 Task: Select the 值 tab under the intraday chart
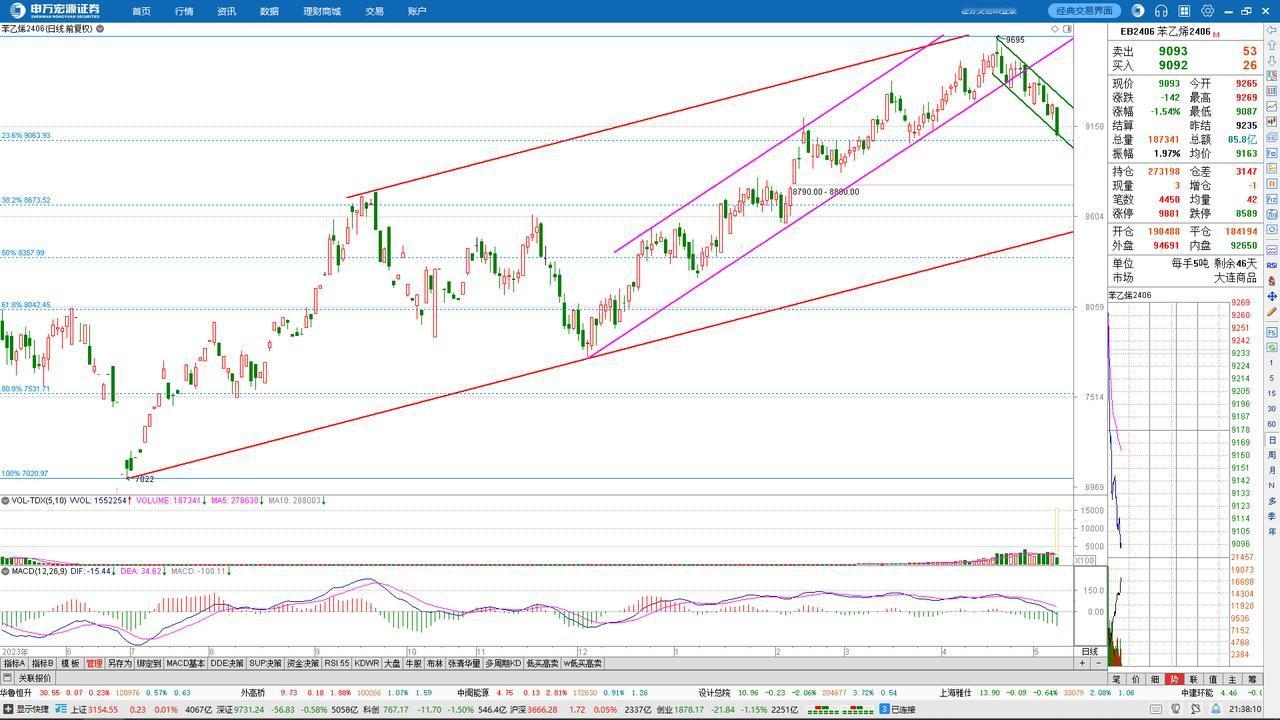(1213, 679)
